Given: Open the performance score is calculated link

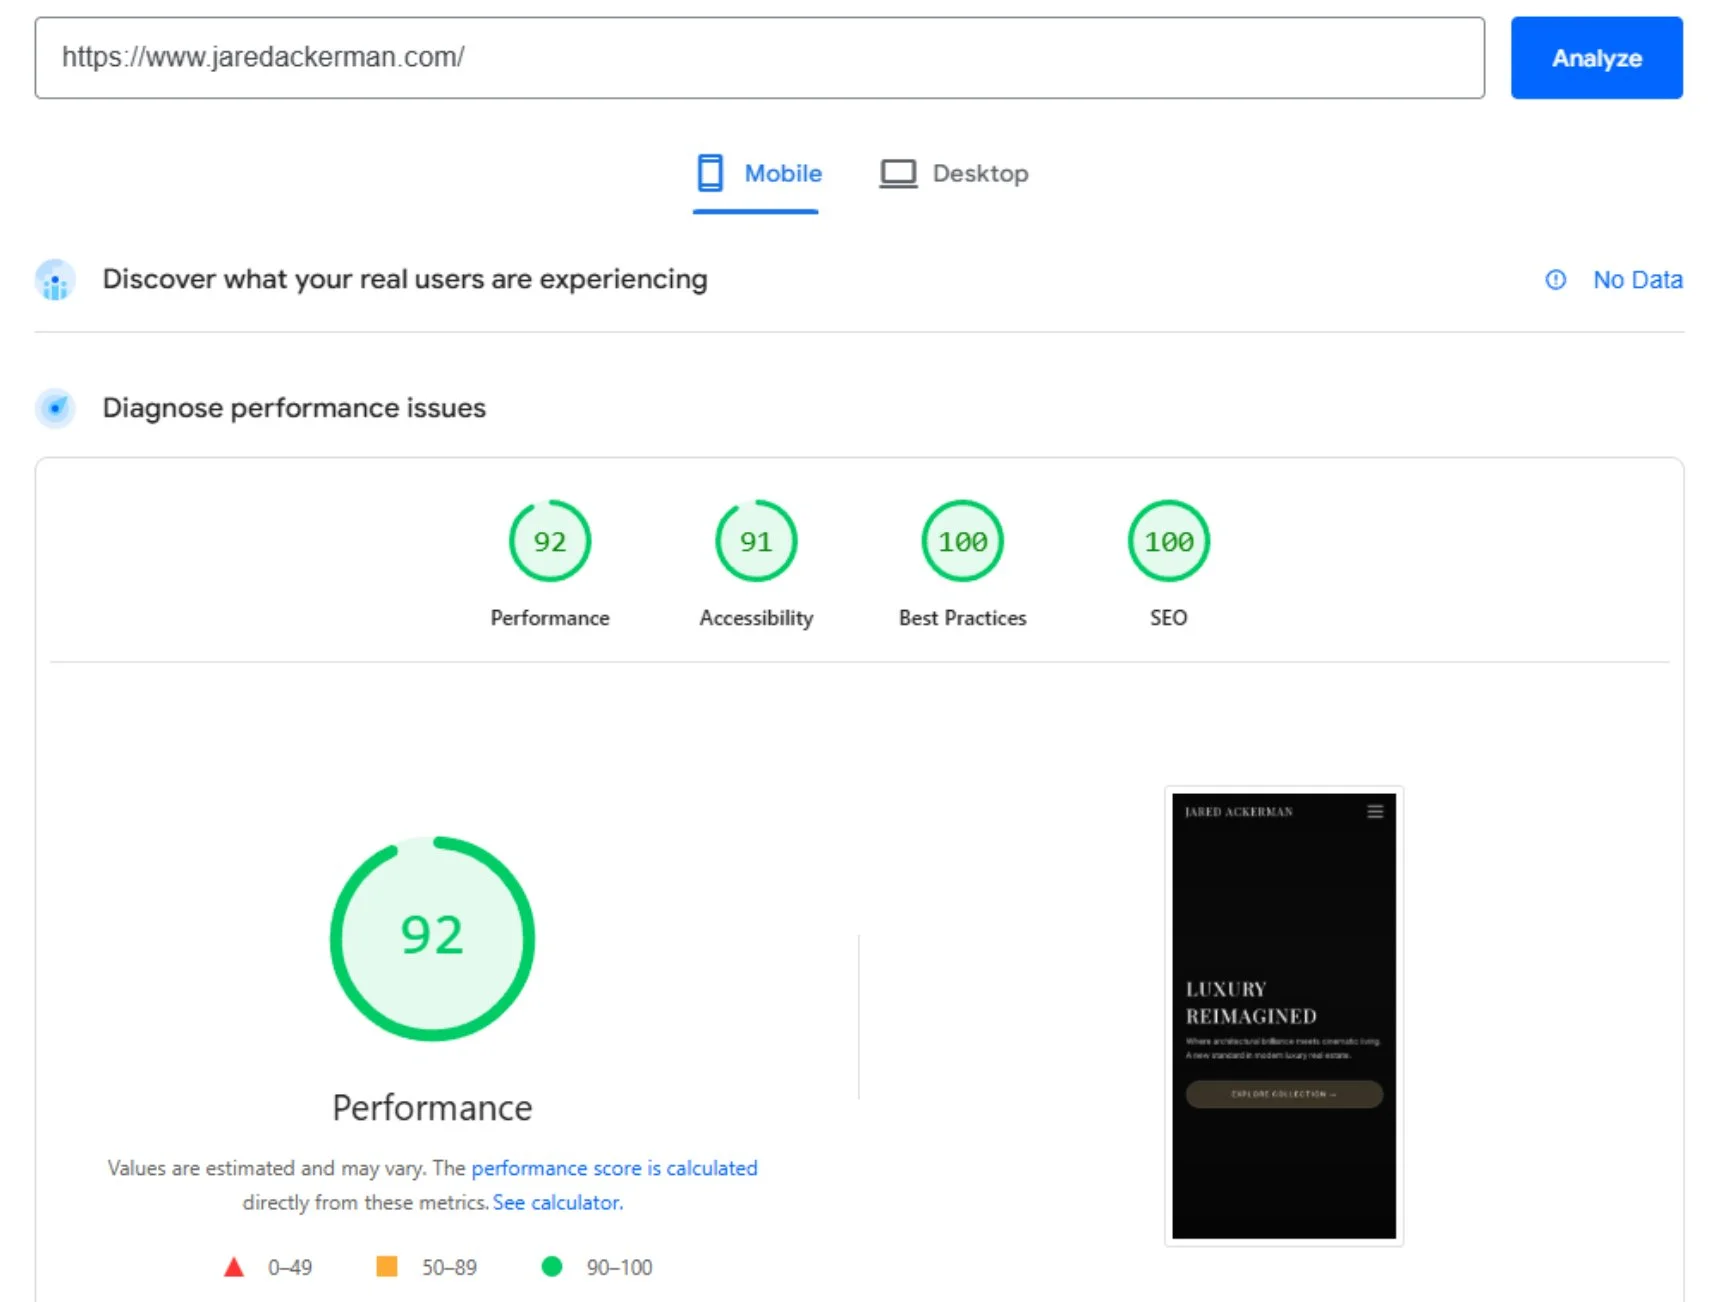Looking at the screenshot, I should pyautogui.click(x=615, y=1168).
